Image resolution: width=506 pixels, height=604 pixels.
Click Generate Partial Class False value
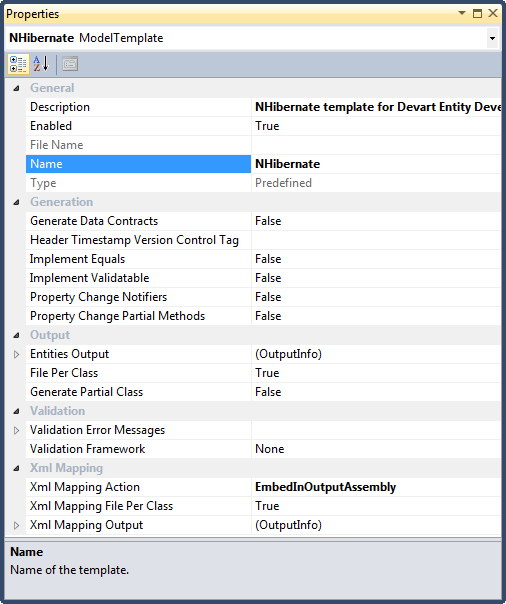[x=268, y=392]
